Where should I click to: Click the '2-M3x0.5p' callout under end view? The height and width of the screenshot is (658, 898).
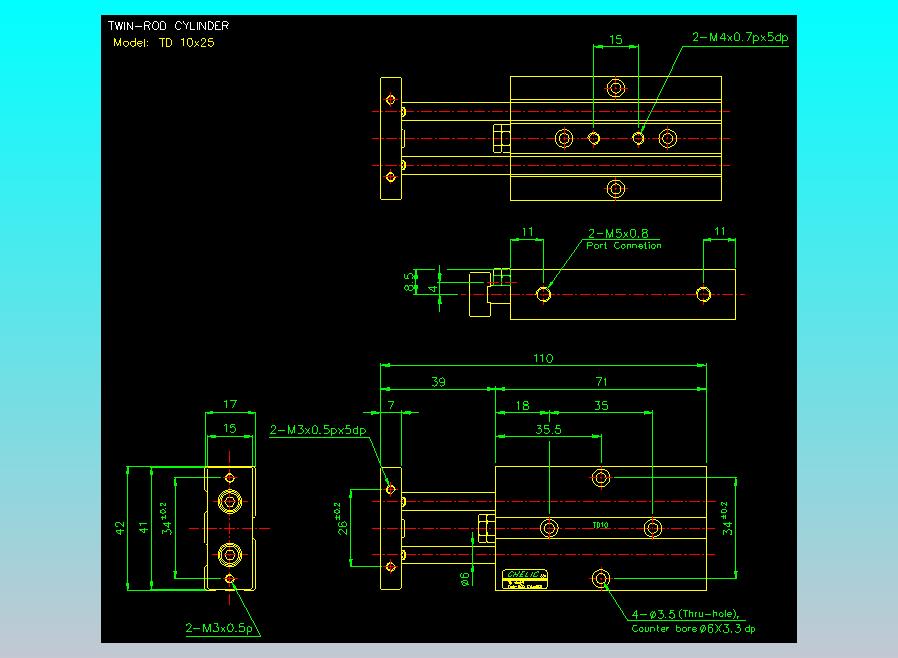pos(219,628)
